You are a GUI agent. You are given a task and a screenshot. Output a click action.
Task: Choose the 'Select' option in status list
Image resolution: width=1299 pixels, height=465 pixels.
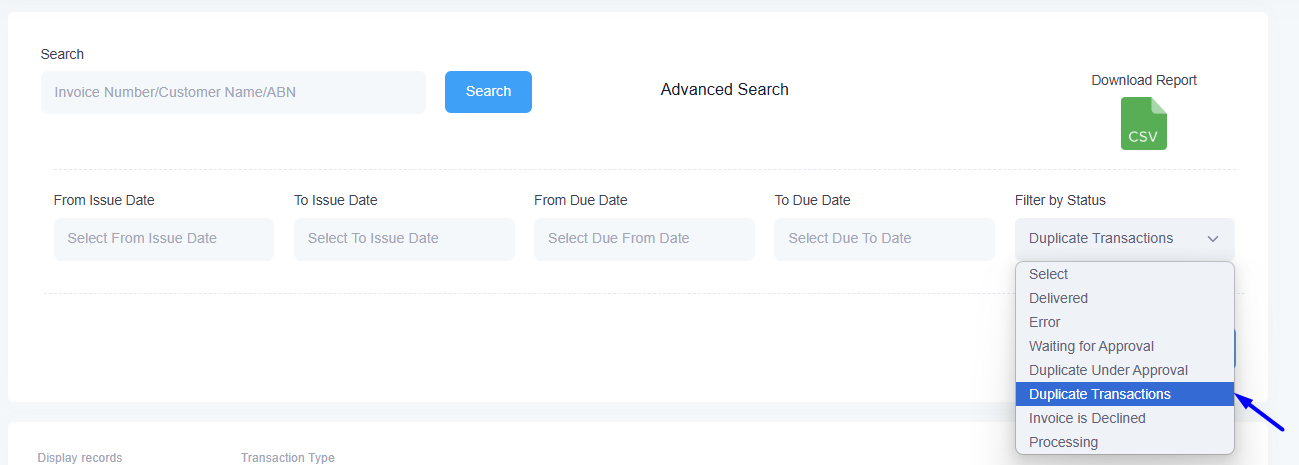tap(1048, 274)
